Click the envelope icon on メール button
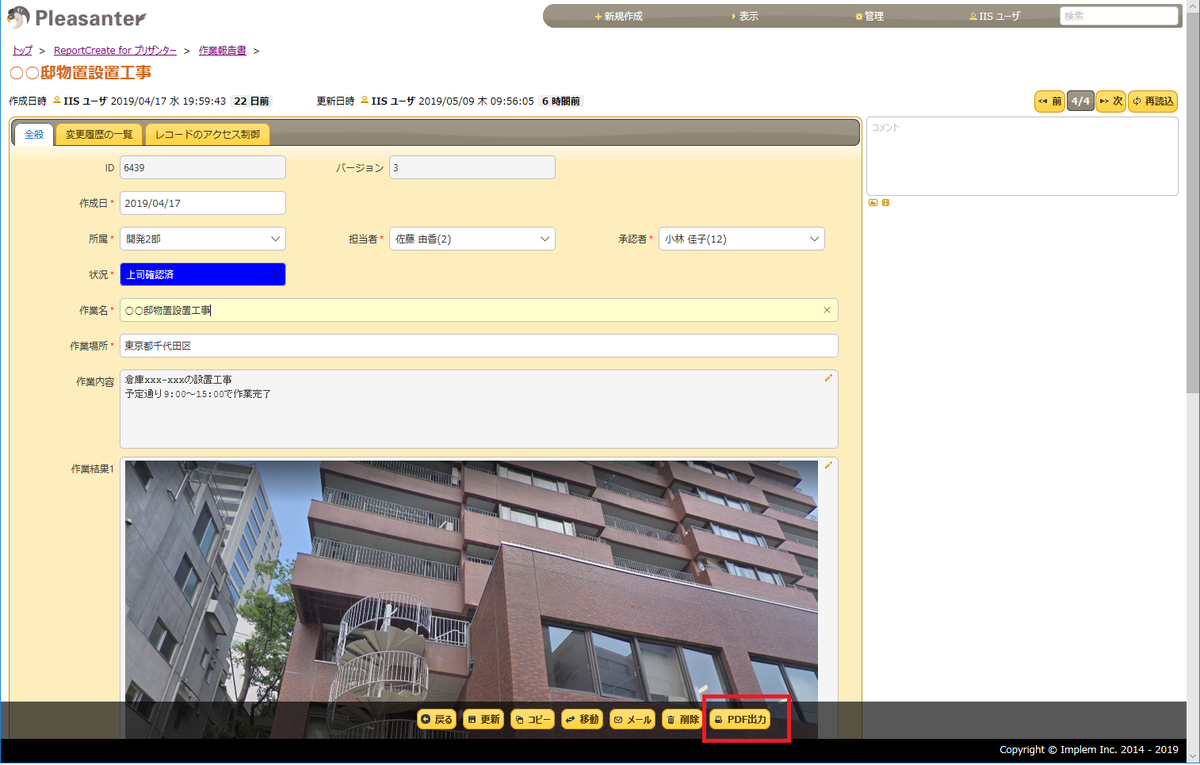 point(620,718)
